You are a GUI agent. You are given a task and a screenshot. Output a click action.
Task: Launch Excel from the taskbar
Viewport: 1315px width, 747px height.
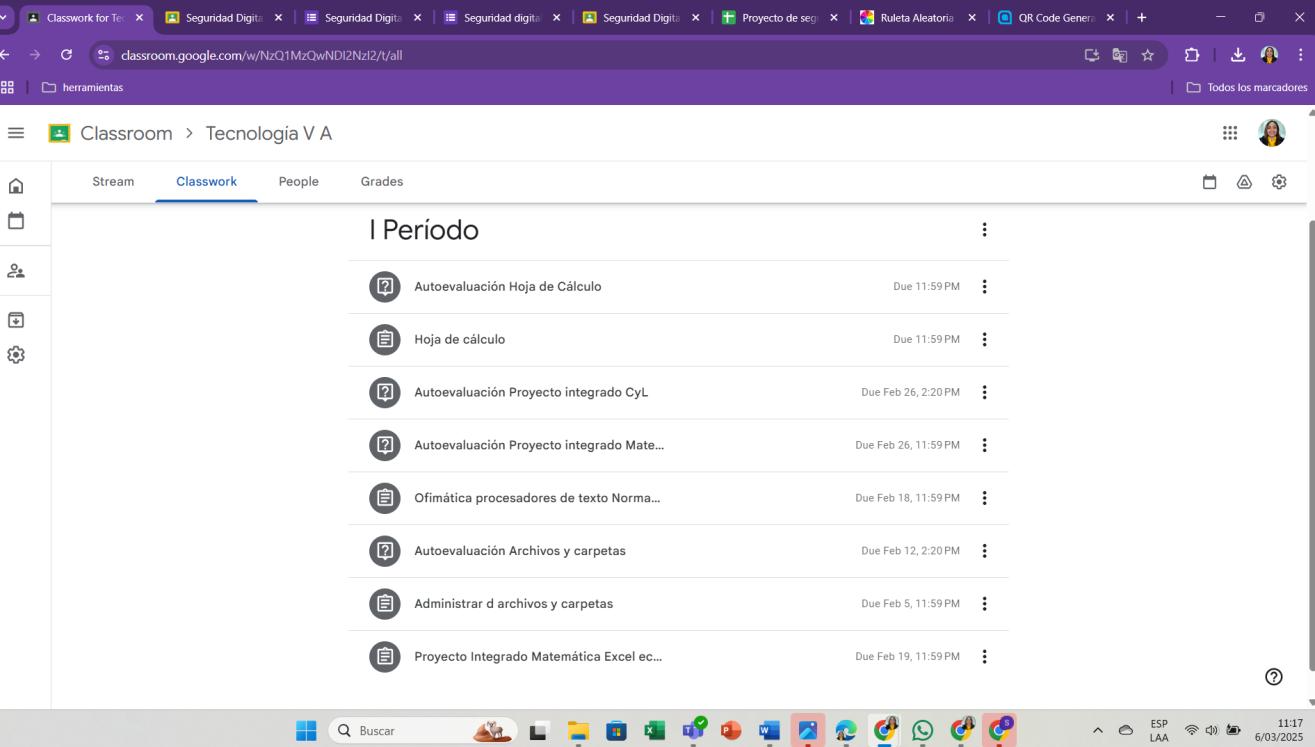655,731
